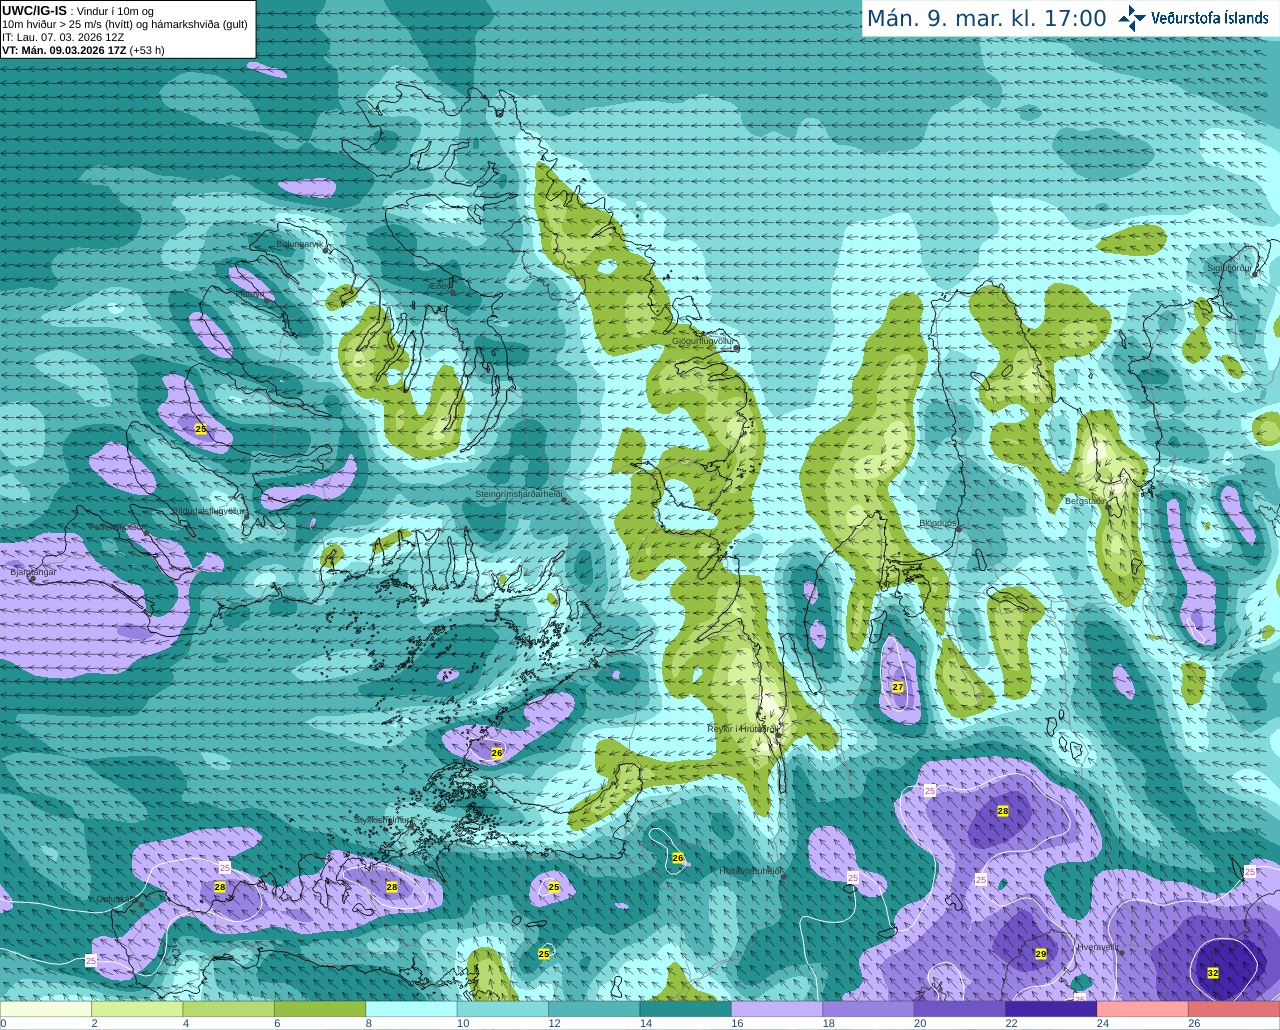
Task: Select the light cyan 8–10 legend swatch
Action: point(412,1010)
